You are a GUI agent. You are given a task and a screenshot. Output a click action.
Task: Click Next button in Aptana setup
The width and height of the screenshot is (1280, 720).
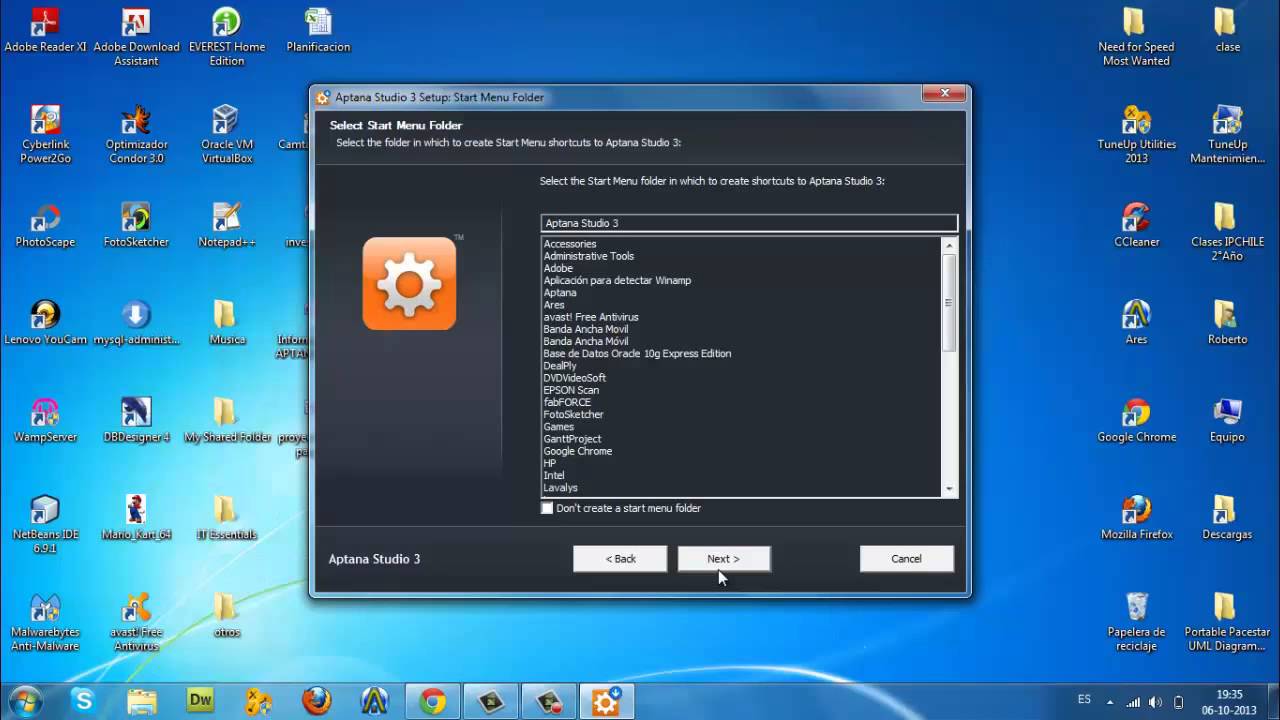coord(724,559)
